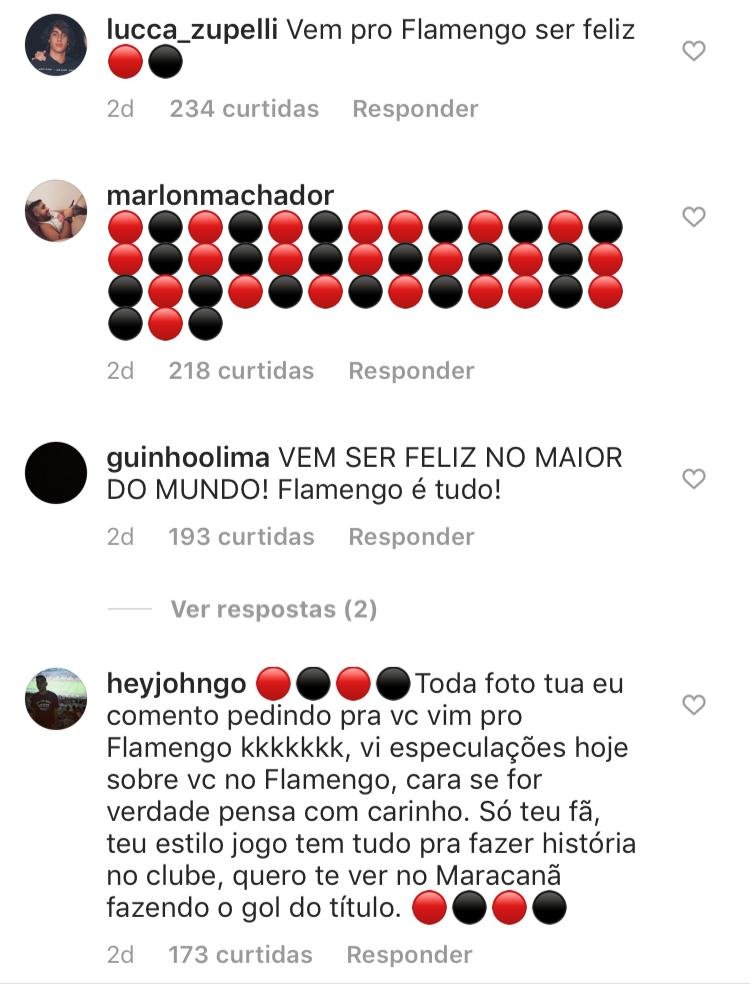The image size is (750, 985).
Task: See 173 curtidas likes list
Action: pyautogui.click(x=240, y=954)
